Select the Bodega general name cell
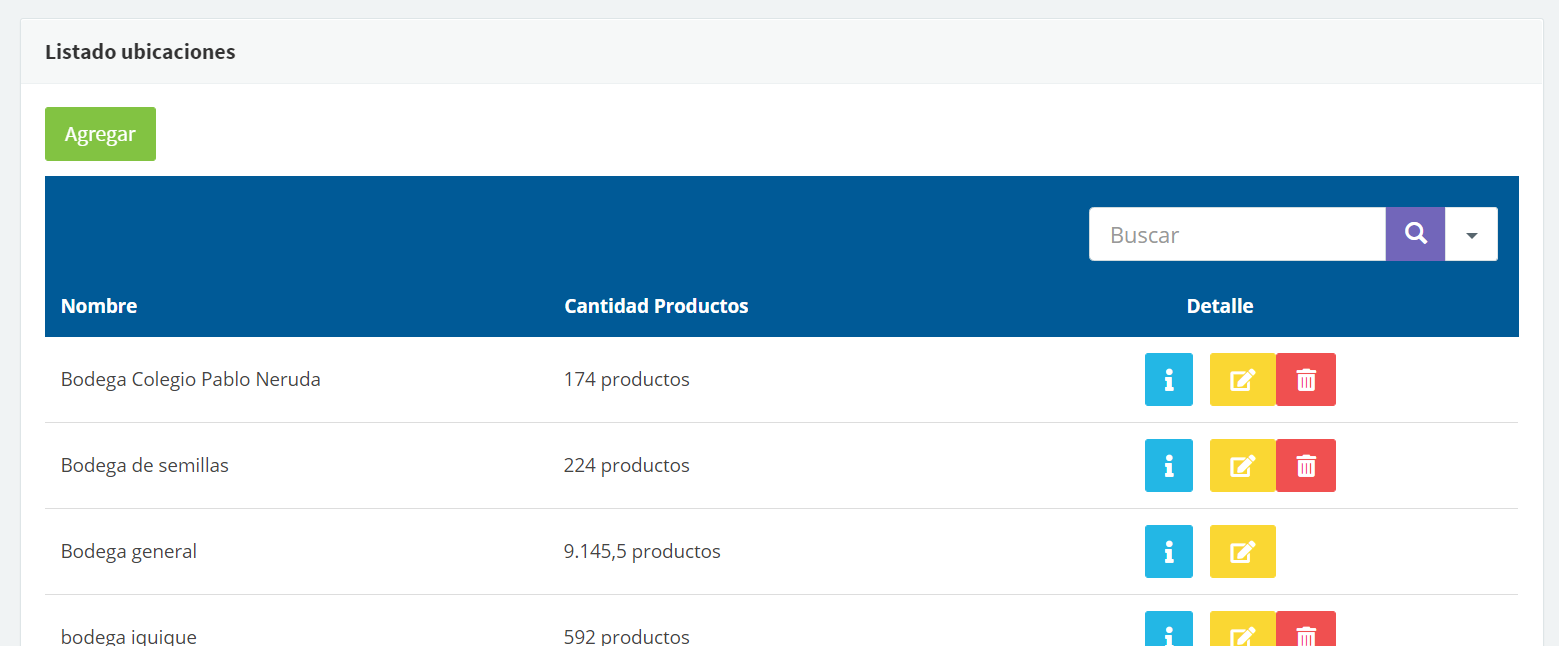Image resolution: width=1559 pixels, height=646 pixels. 129,552
